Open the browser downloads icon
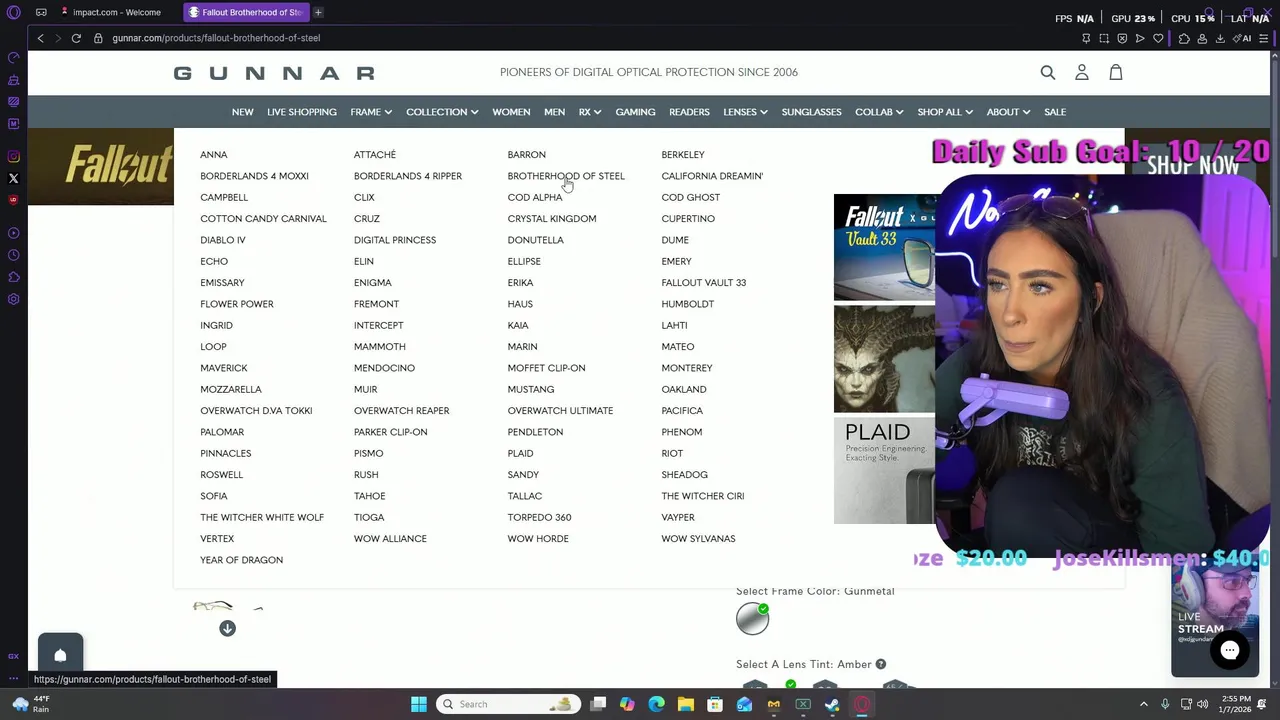The image size is (1280, 720). (x=1220, y=38)
